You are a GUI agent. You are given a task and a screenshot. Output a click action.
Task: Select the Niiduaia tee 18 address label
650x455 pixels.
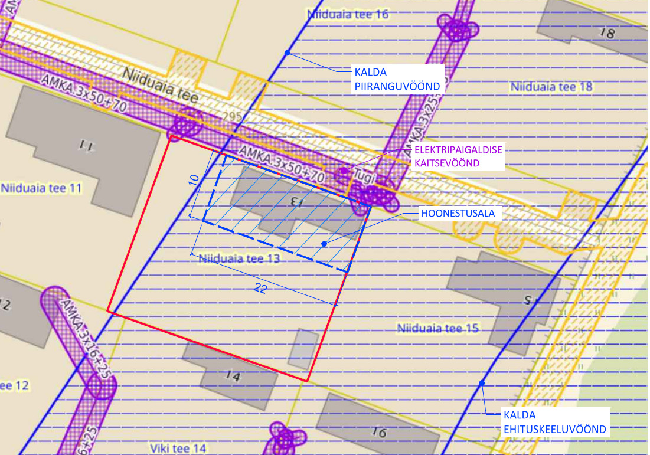551,87
